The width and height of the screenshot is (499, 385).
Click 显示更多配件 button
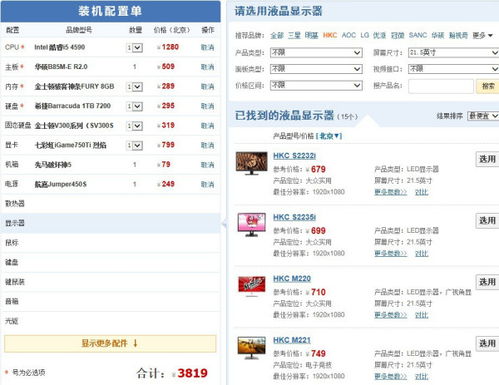tap(110, 344)
